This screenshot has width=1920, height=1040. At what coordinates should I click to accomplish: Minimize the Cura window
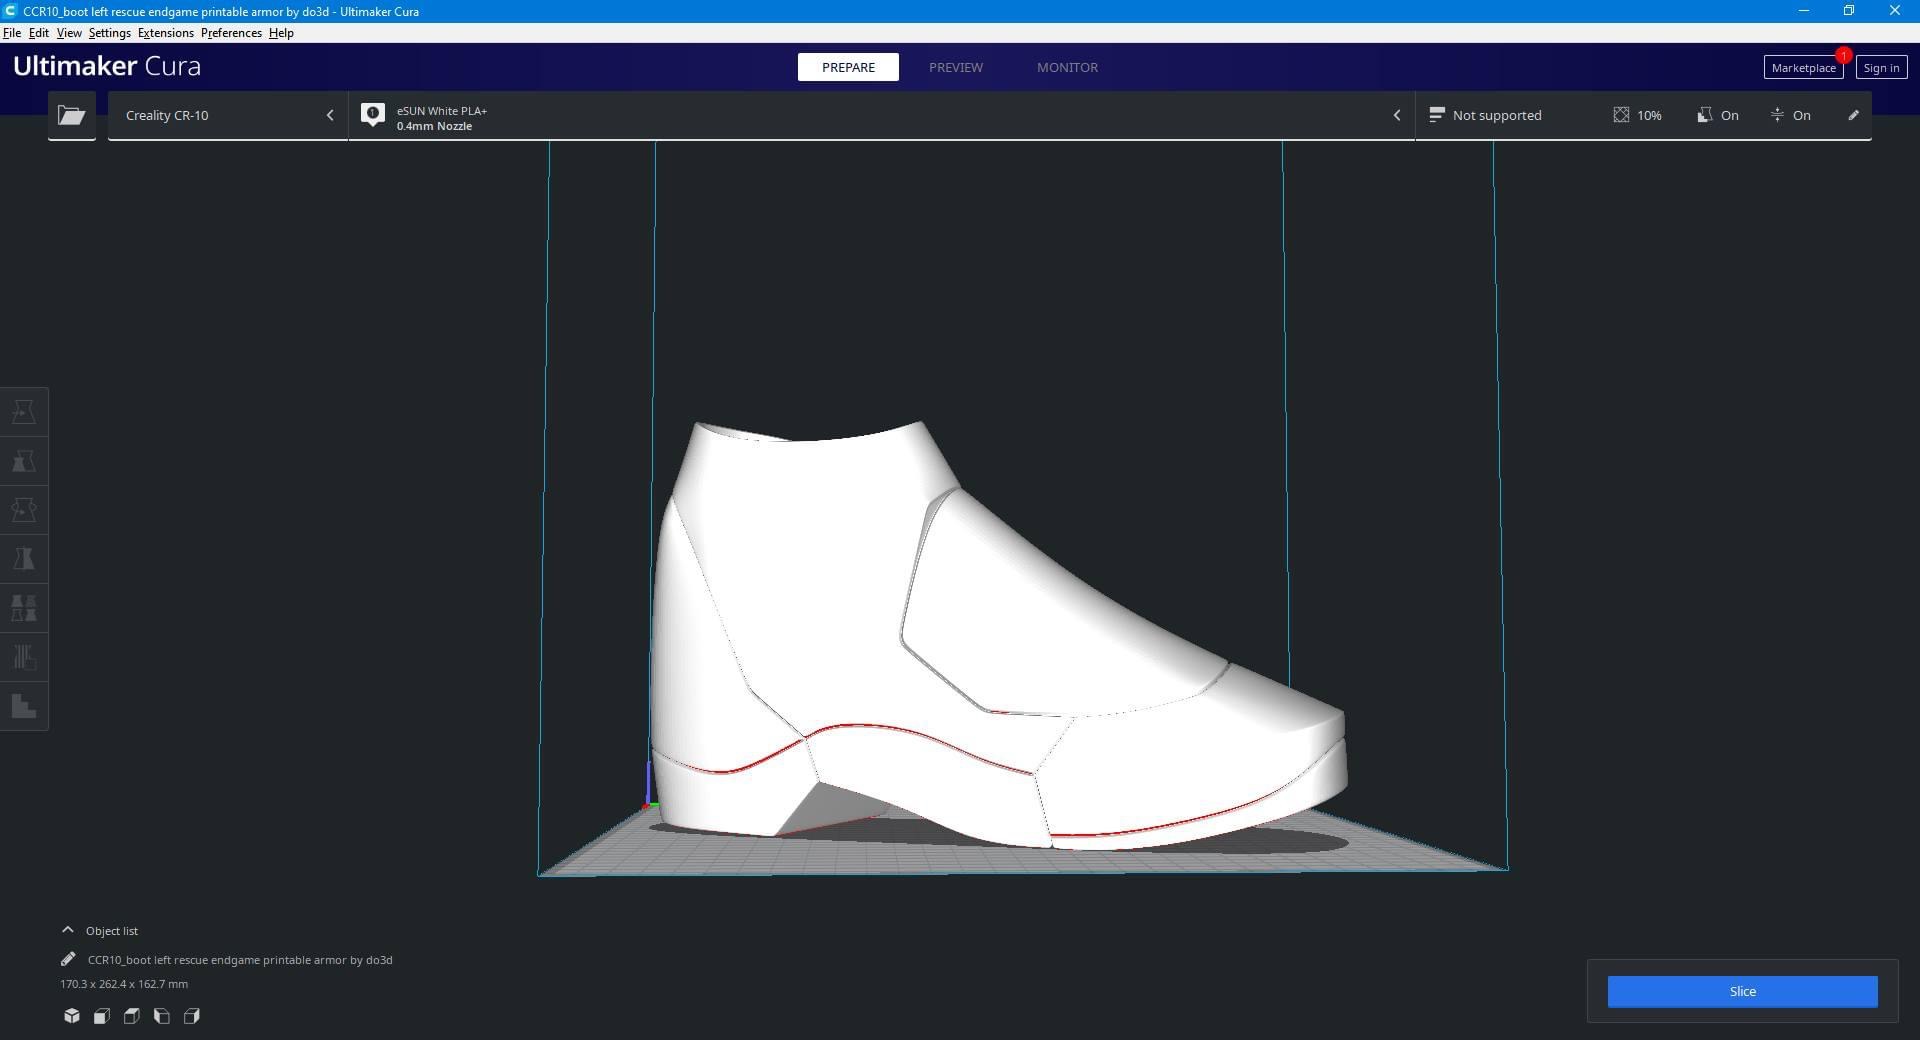coord(1804,11)
